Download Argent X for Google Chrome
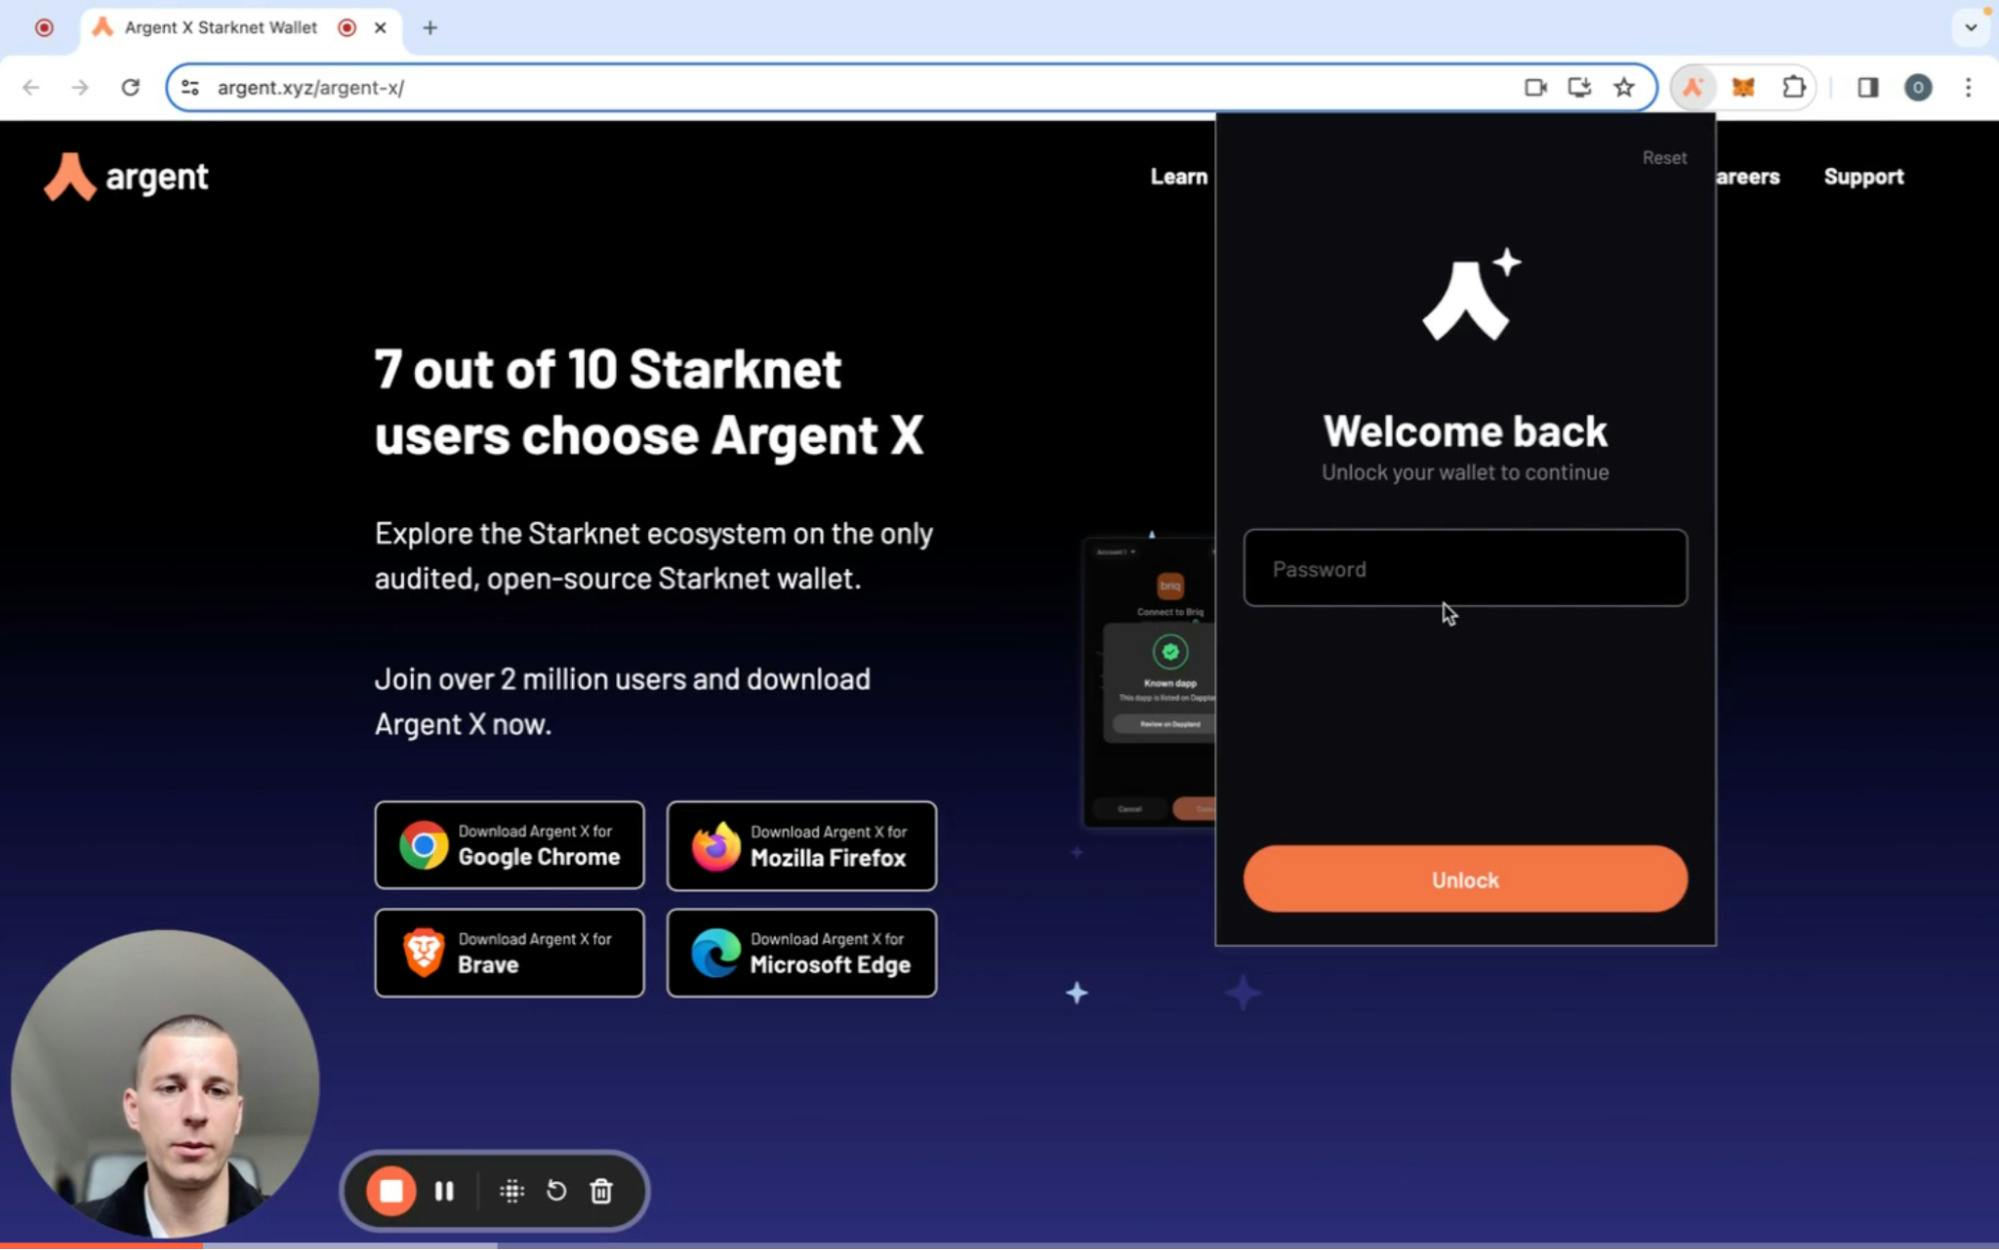The width and height of the screenshot is (1999, 1250). click(509, 845)
